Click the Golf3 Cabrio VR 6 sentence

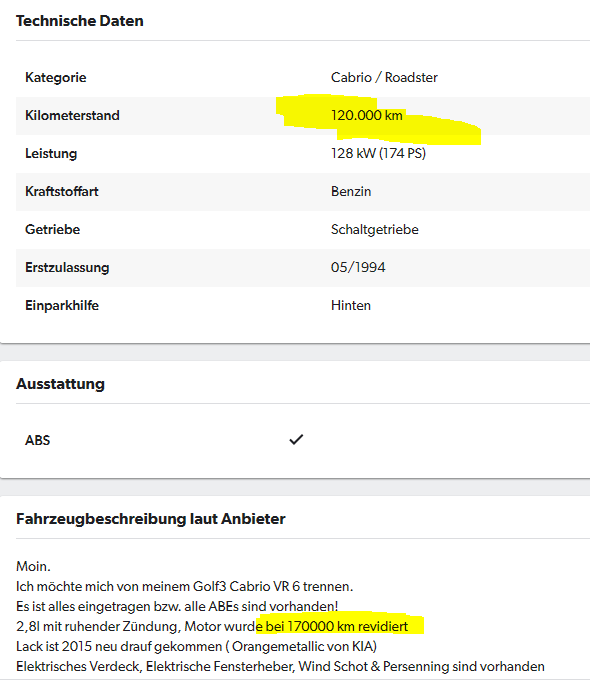tap(184, 586)
